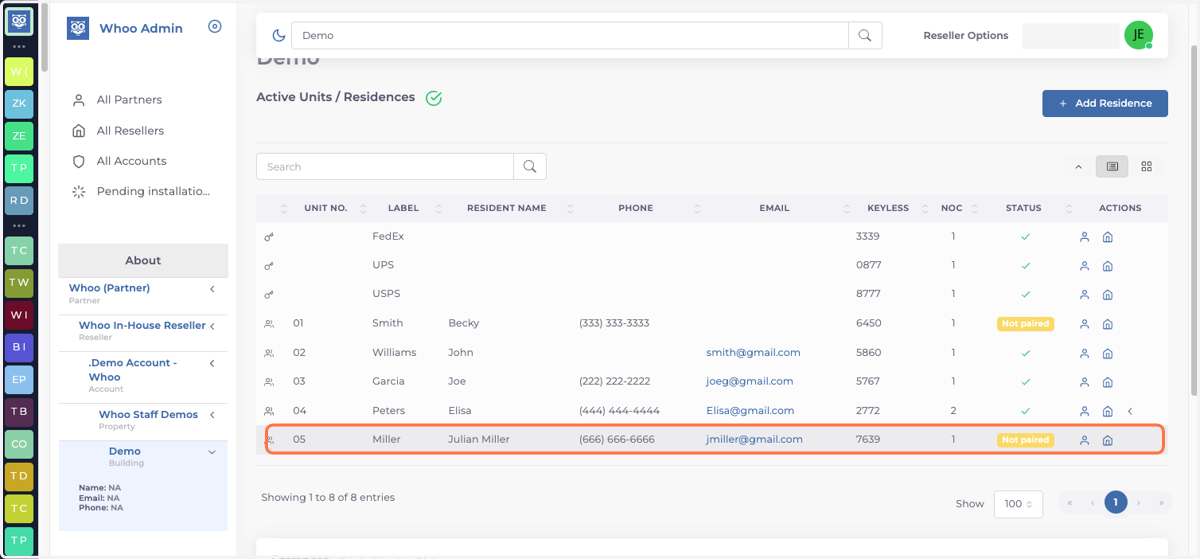This screenshot has width=1200, height=559.
Task: Click the home icon in the Williams row
Action: click(x=1108, y=353)
